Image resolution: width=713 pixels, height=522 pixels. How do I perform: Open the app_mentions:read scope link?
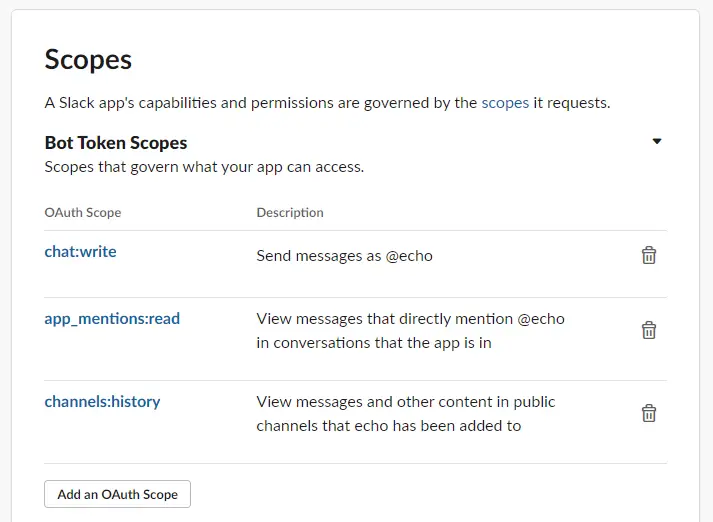click(x=112, y=319)
